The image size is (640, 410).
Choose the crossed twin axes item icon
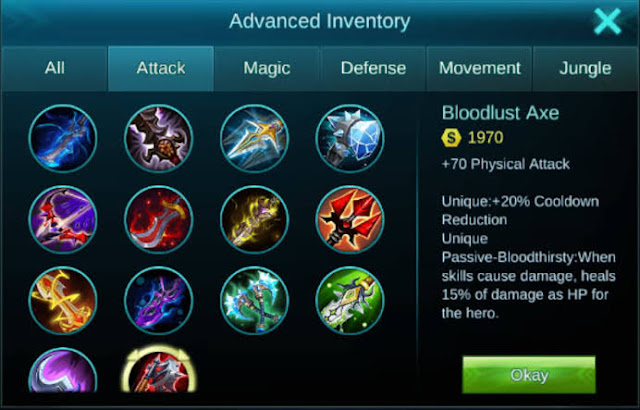point(254,300)
